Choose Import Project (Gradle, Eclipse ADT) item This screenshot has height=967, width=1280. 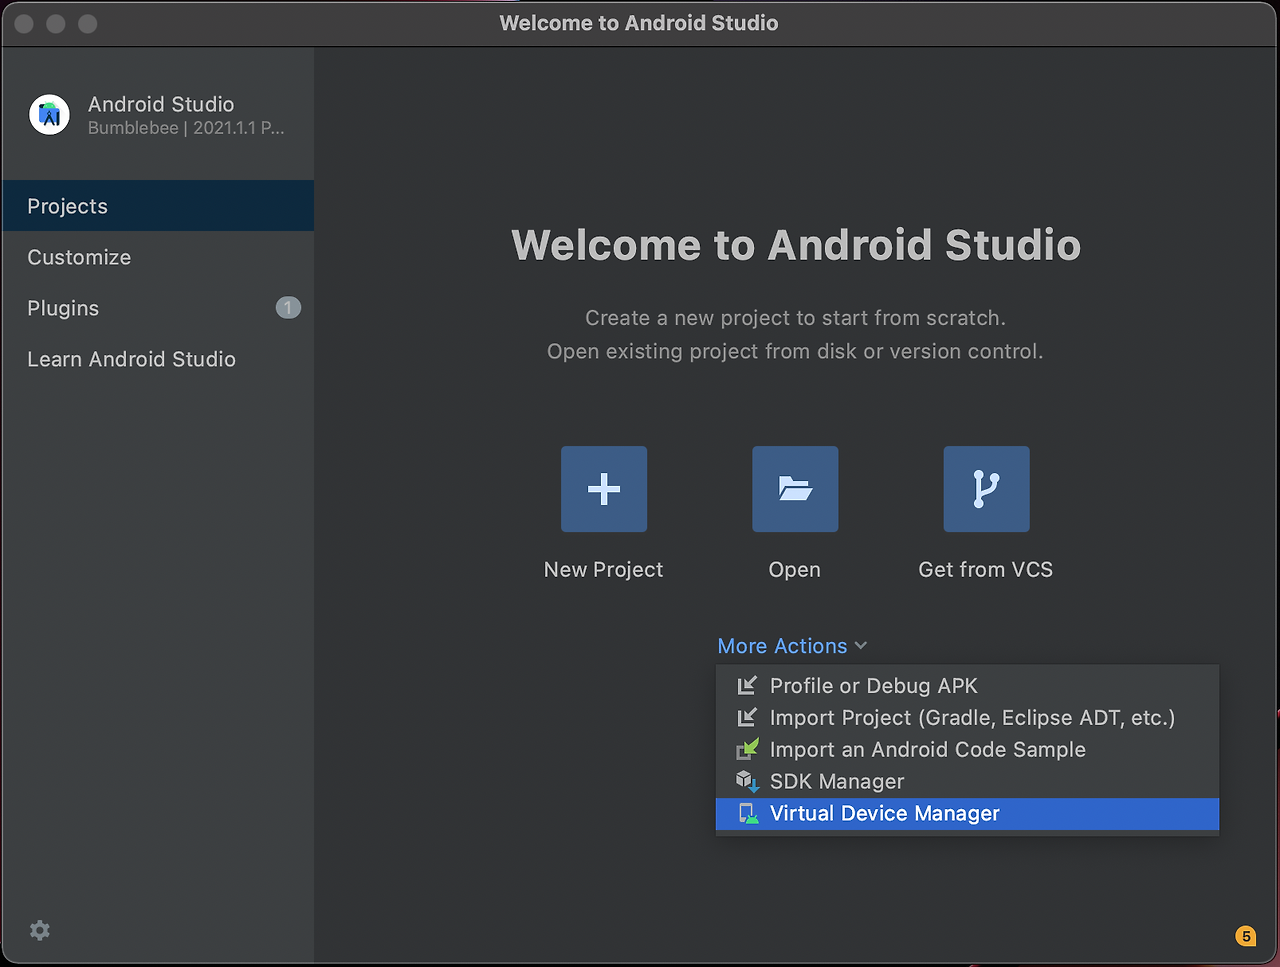[968, 717]
